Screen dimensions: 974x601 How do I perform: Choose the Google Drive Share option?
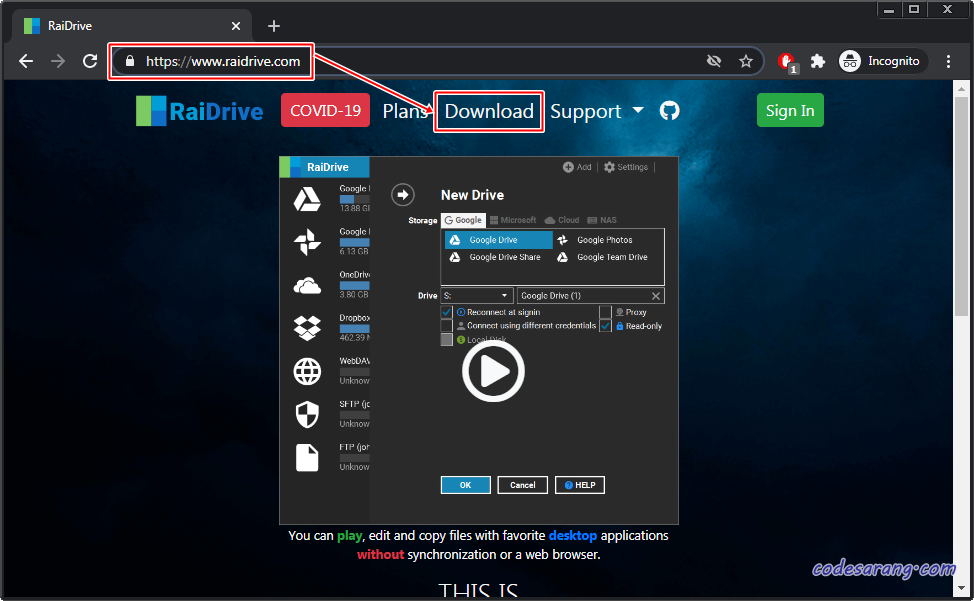495,257
